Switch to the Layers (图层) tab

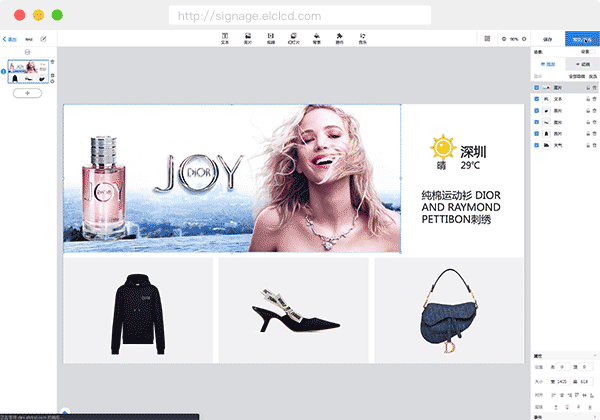click(548, 64)
